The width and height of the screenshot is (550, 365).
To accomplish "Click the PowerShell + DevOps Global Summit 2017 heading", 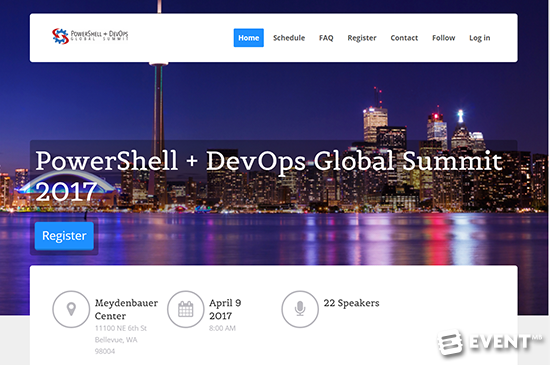I will tap(269, 176).
